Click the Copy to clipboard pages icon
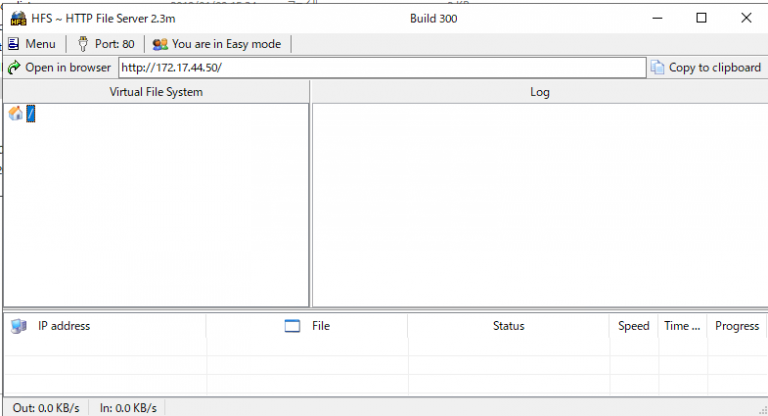The width and height of the screenshot is (768, 416). [x=657, y=68]
